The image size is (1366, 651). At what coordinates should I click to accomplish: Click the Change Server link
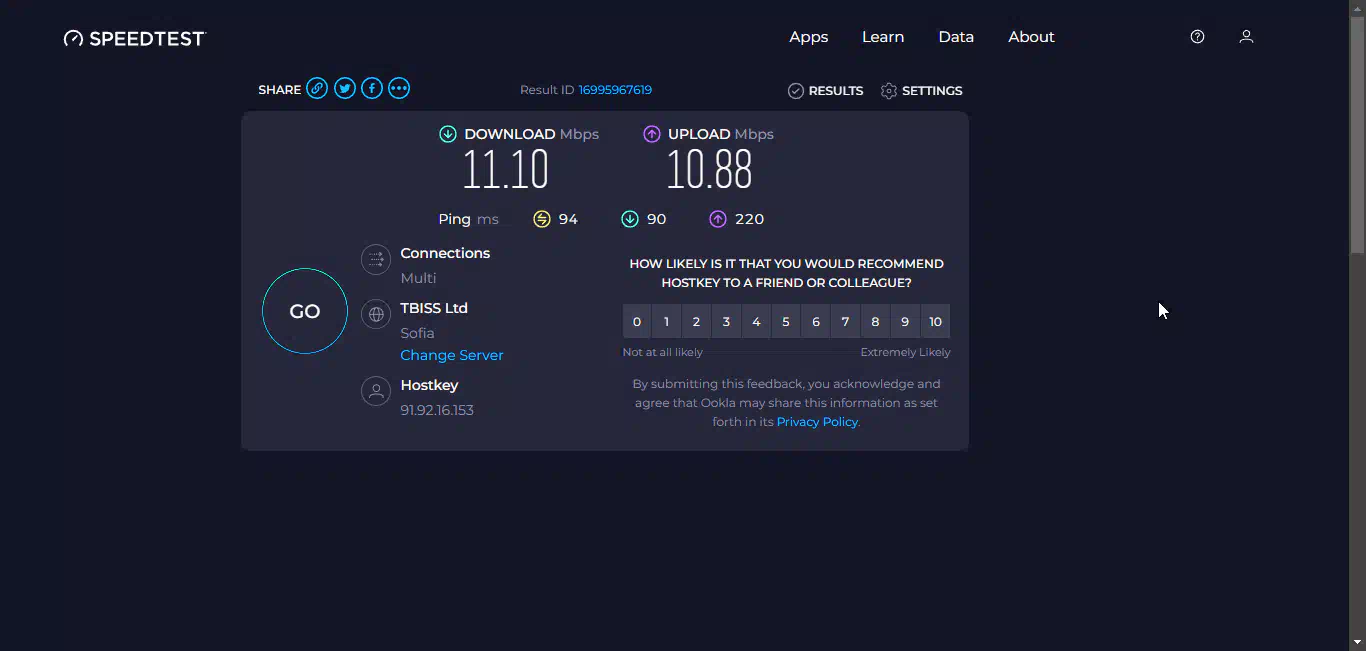(452, 355)
